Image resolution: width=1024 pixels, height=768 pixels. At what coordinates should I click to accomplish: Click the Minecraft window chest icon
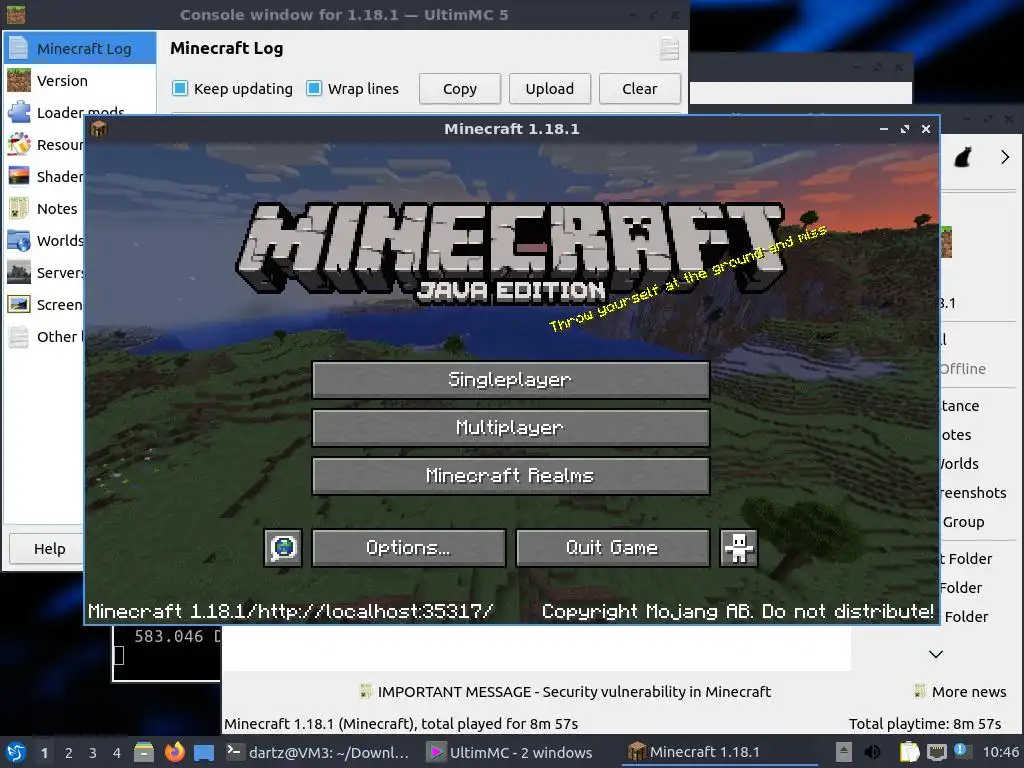99,129
